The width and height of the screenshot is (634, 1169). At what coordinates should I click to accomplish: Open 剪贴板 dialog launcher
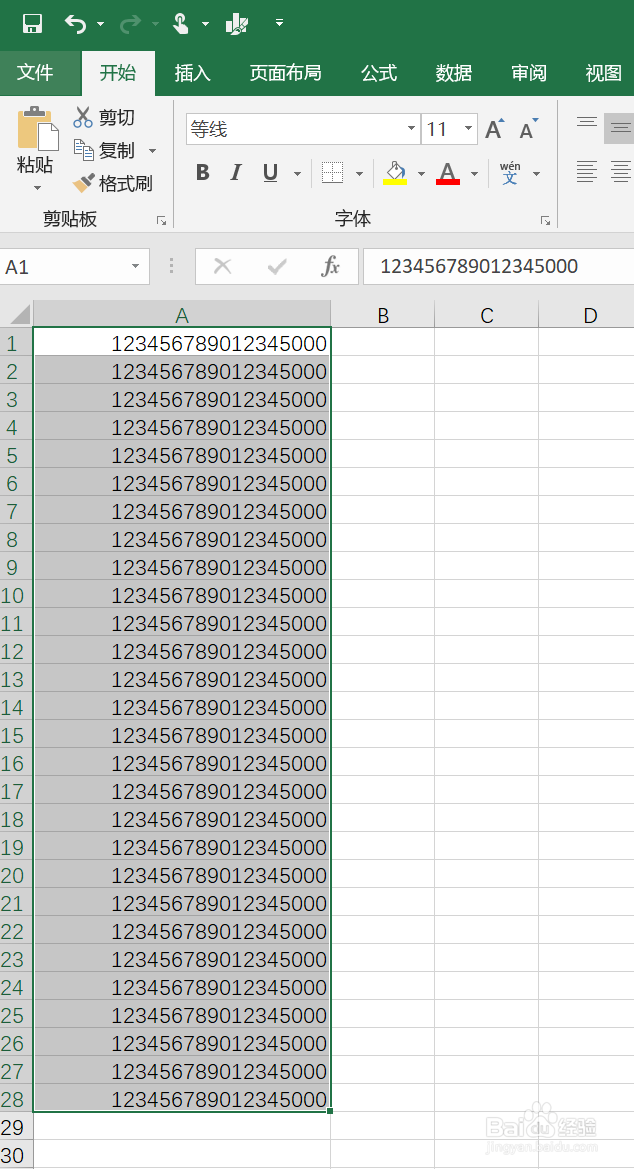[161, 221]
